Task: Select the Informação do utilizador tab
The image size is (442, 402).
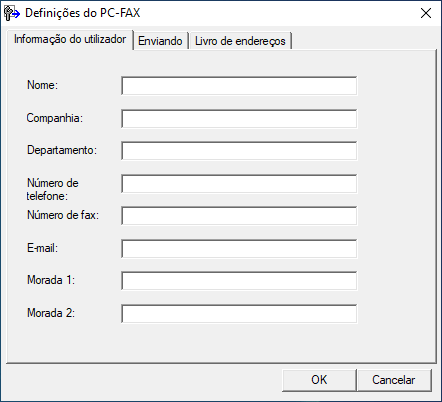Action: point(70,40)
